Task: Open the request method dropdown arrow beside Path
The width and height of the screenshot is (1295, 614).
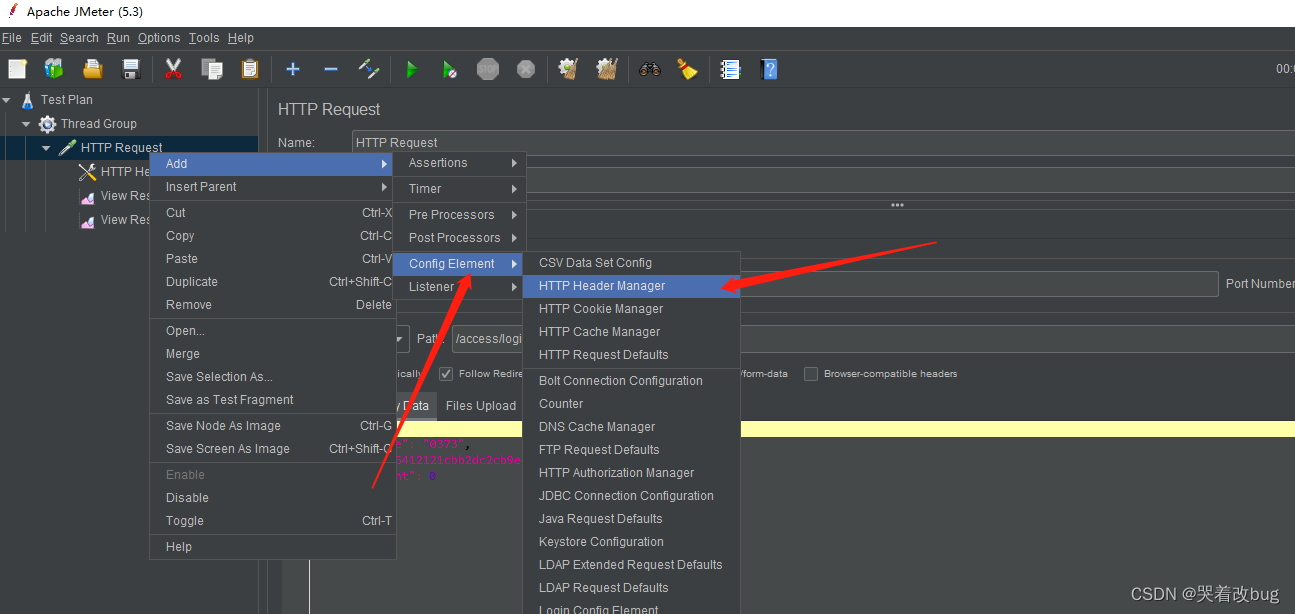Action: 401,339
